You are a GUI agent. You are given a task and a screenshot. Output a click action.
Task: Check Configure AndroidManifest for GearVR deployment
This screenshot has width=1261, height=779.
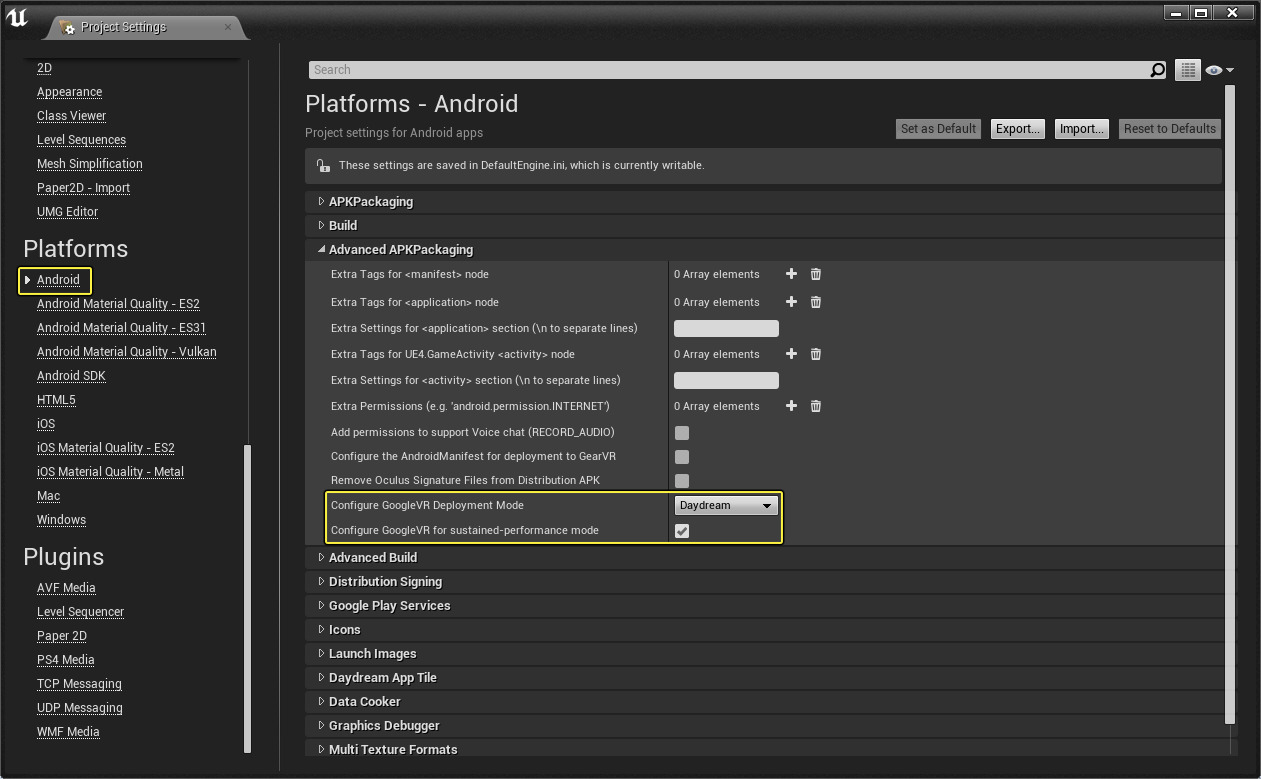click(682, 457)
